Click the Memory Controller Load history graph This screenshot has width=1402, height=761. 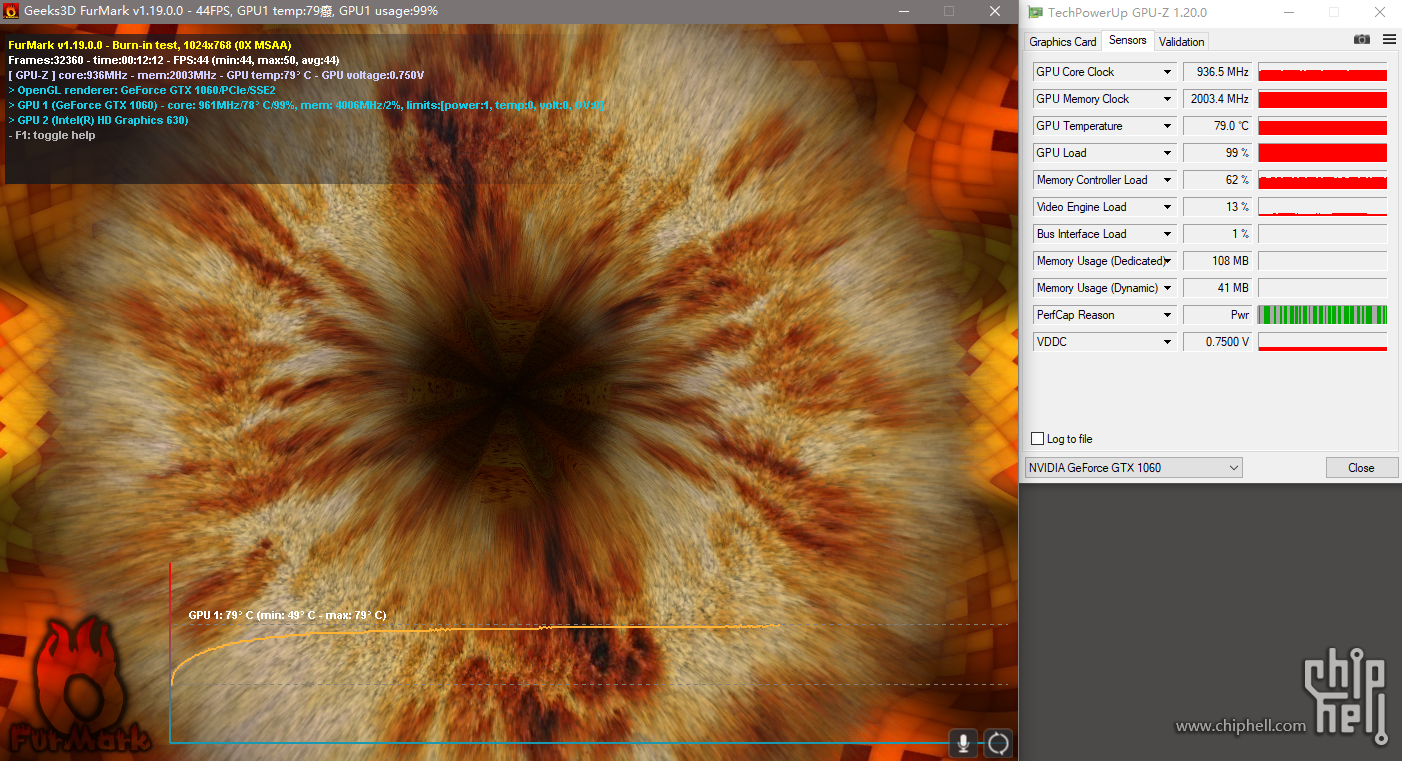(x=1322, y=180)
